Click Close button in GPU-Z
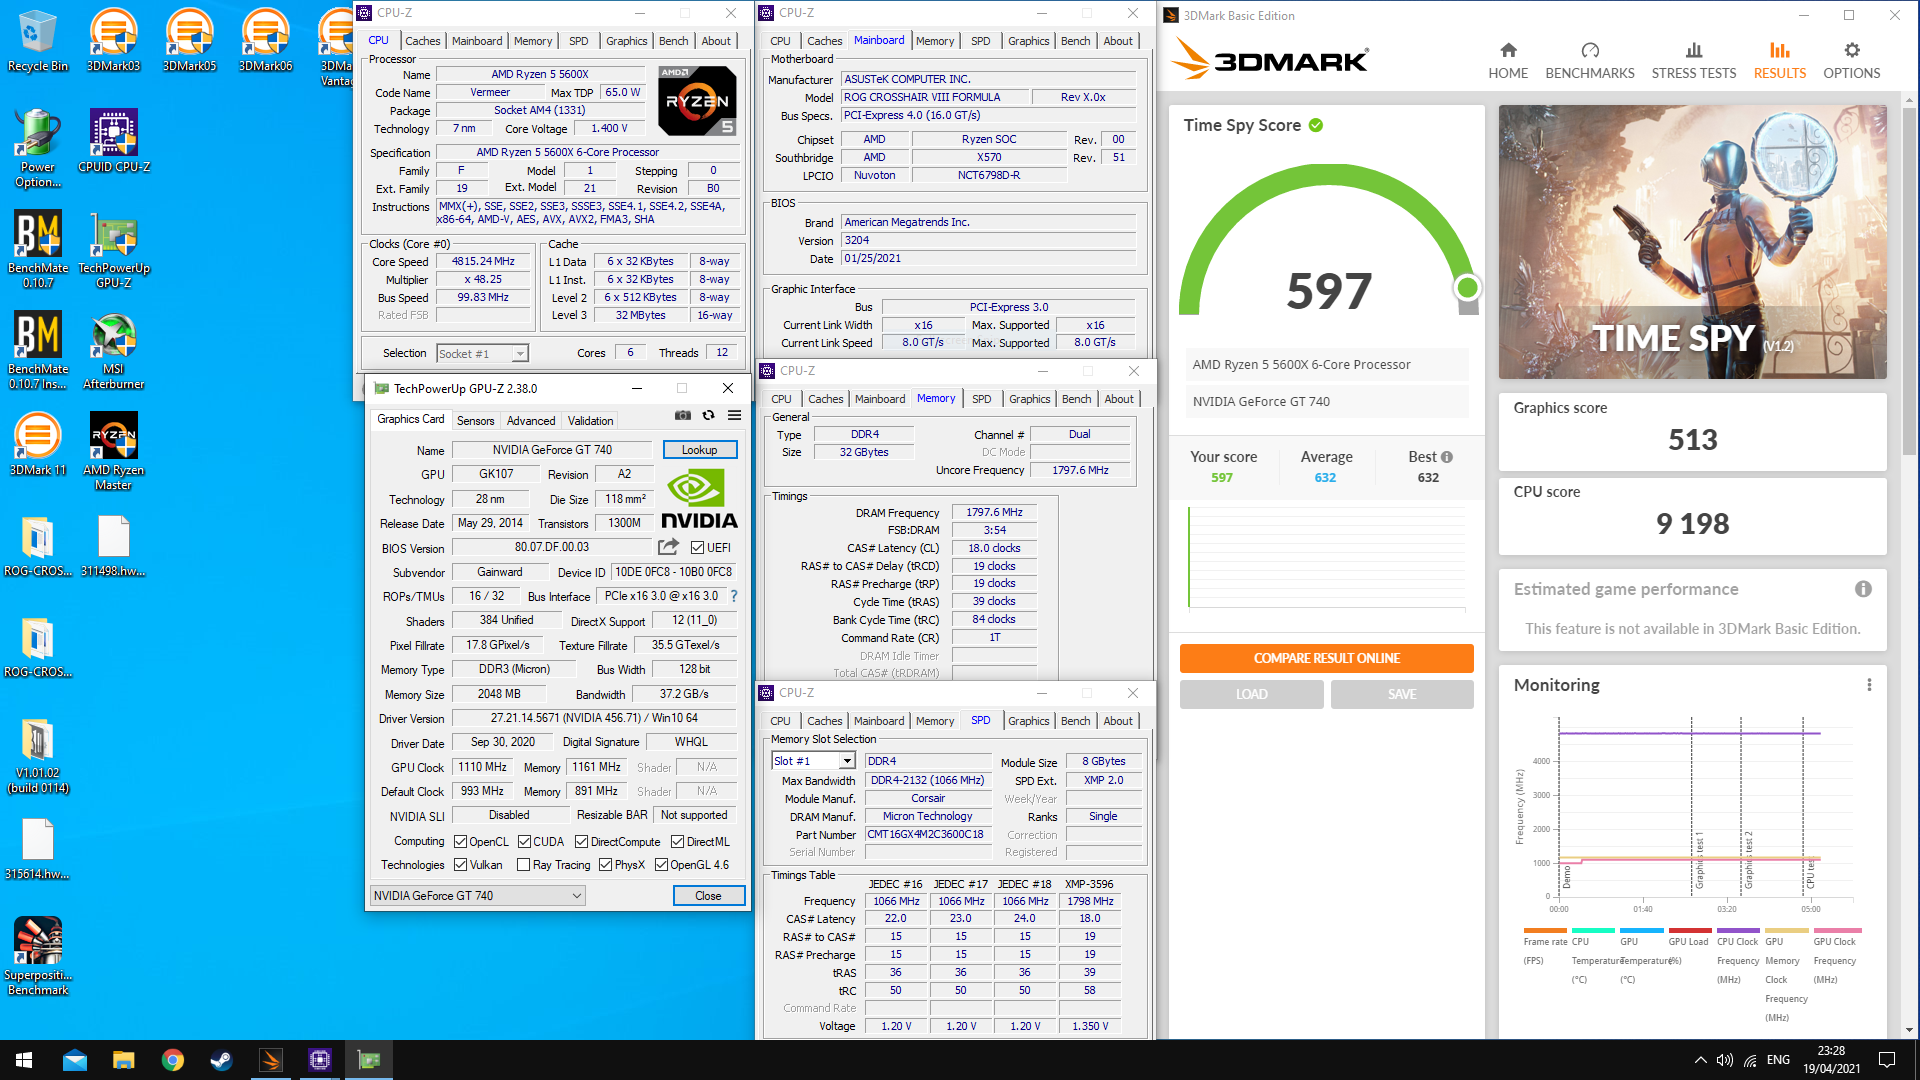This screenshot has height=1080, width=1920. pos(708,896)
